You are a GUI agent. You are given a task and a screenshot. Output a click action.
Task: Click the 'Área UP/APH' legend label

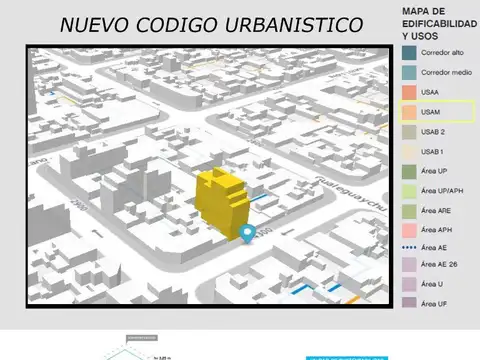click(442, 191)
